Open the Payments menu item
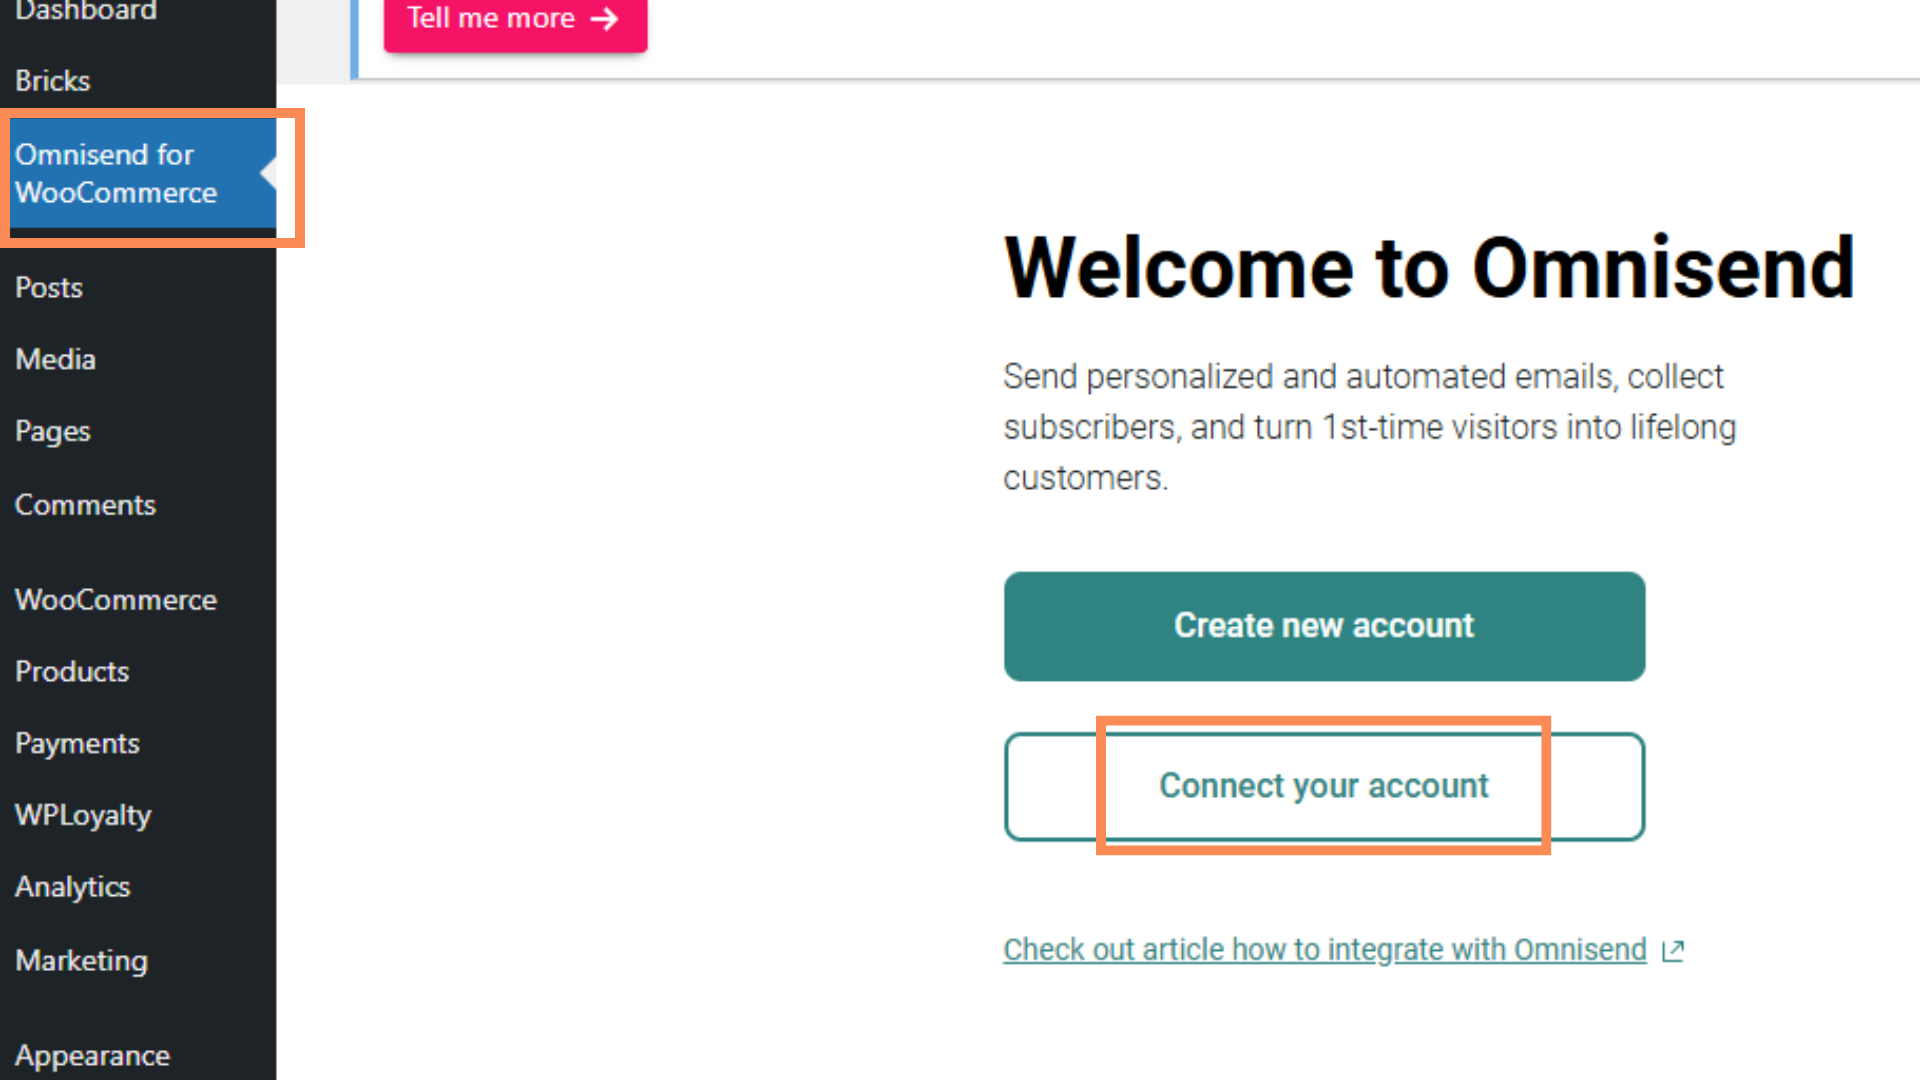 pos(77,744)
